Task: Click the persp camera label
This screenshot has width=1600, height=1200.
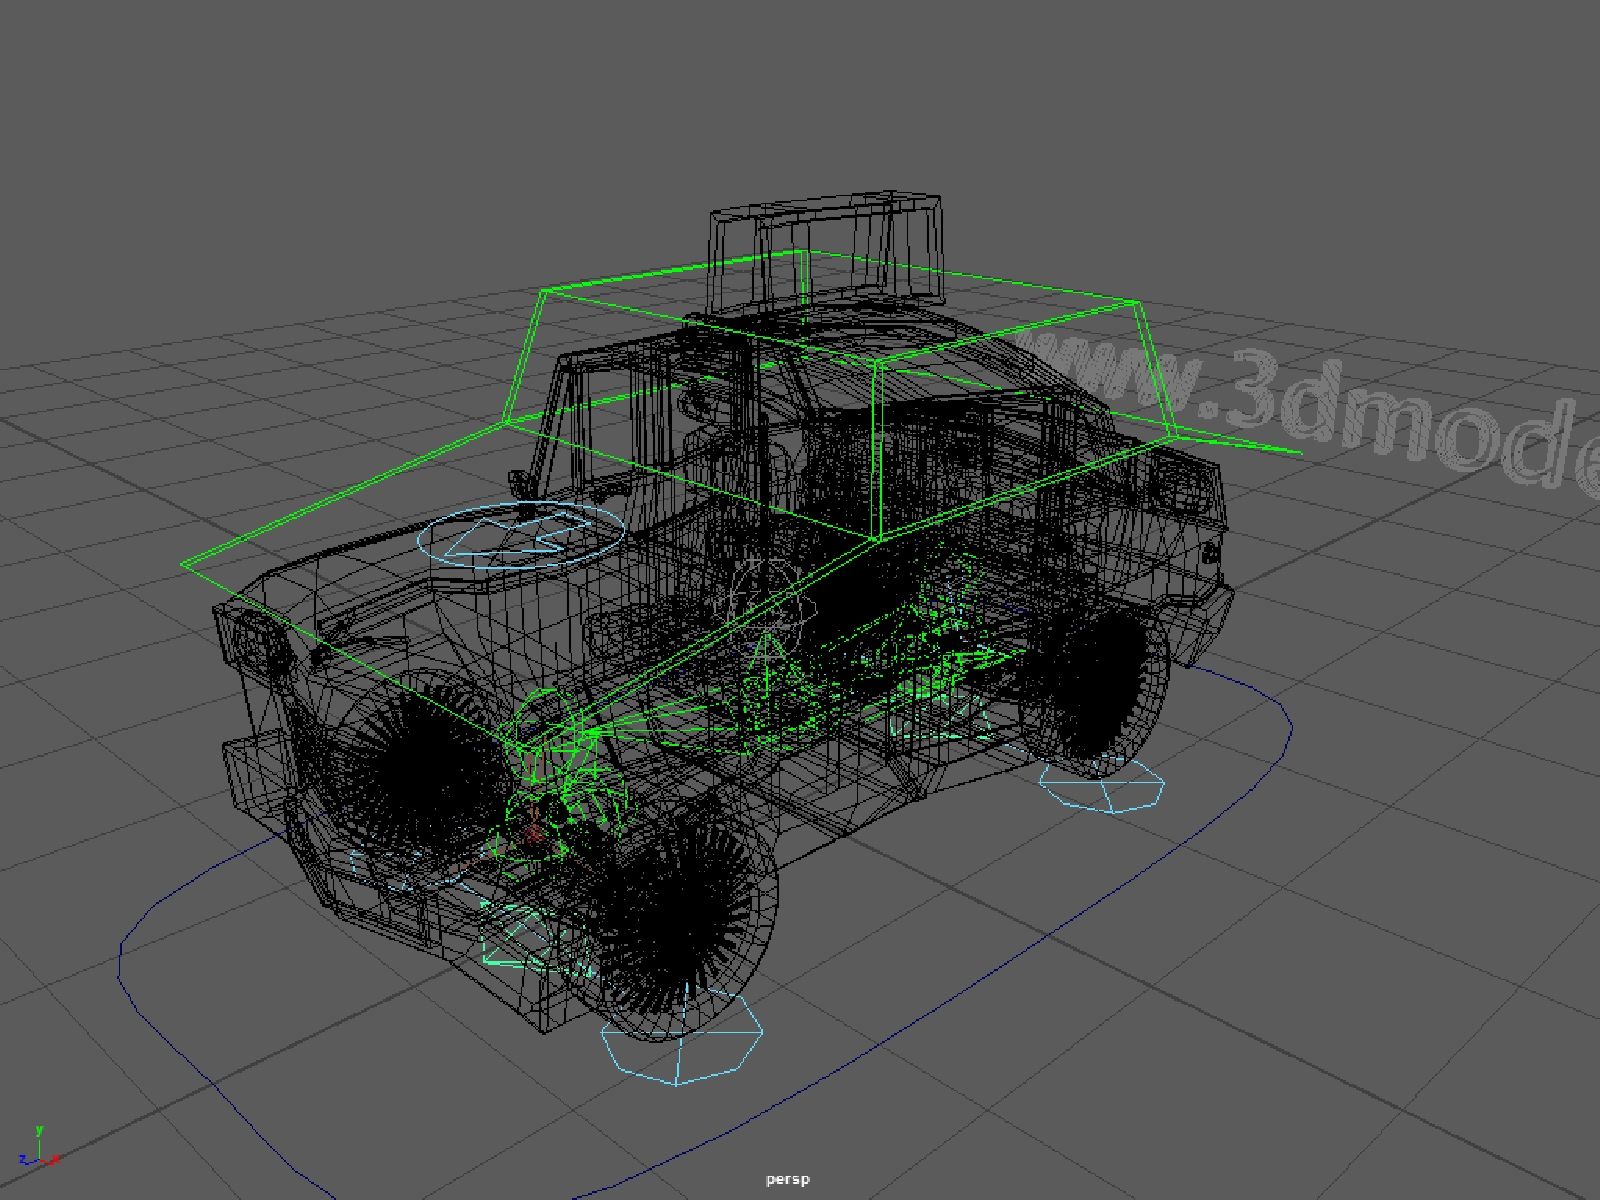Action: tap(788, 1179)
